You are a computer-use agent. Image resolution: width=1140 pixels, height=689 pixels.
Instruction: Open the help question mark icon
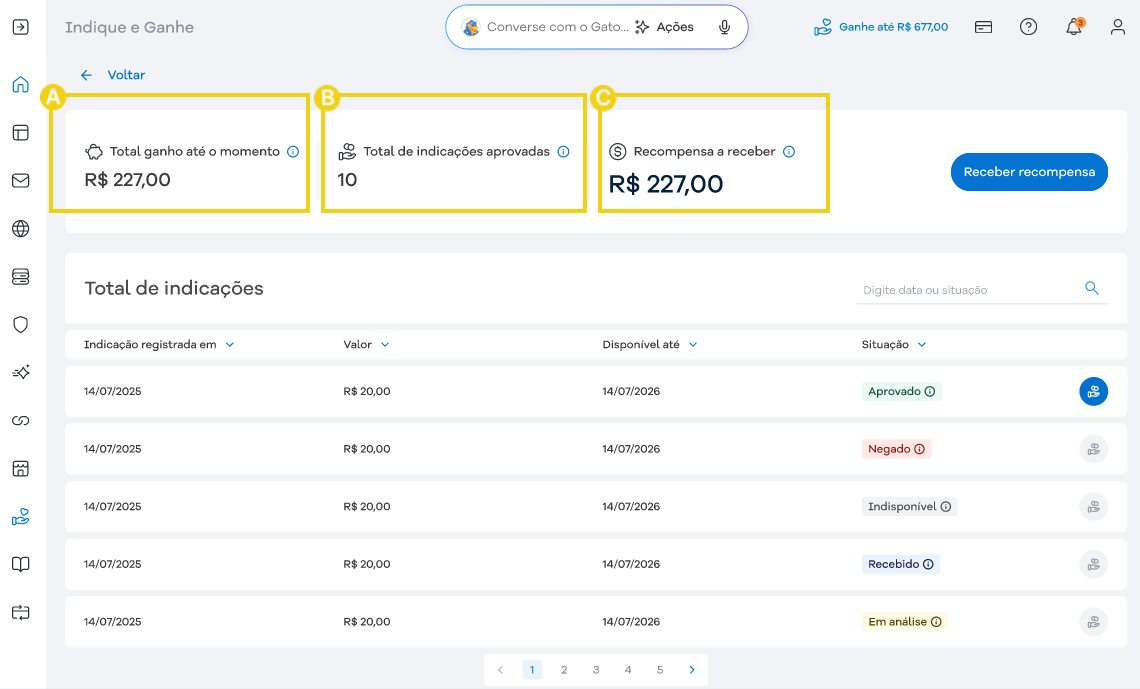(1028, 27)
